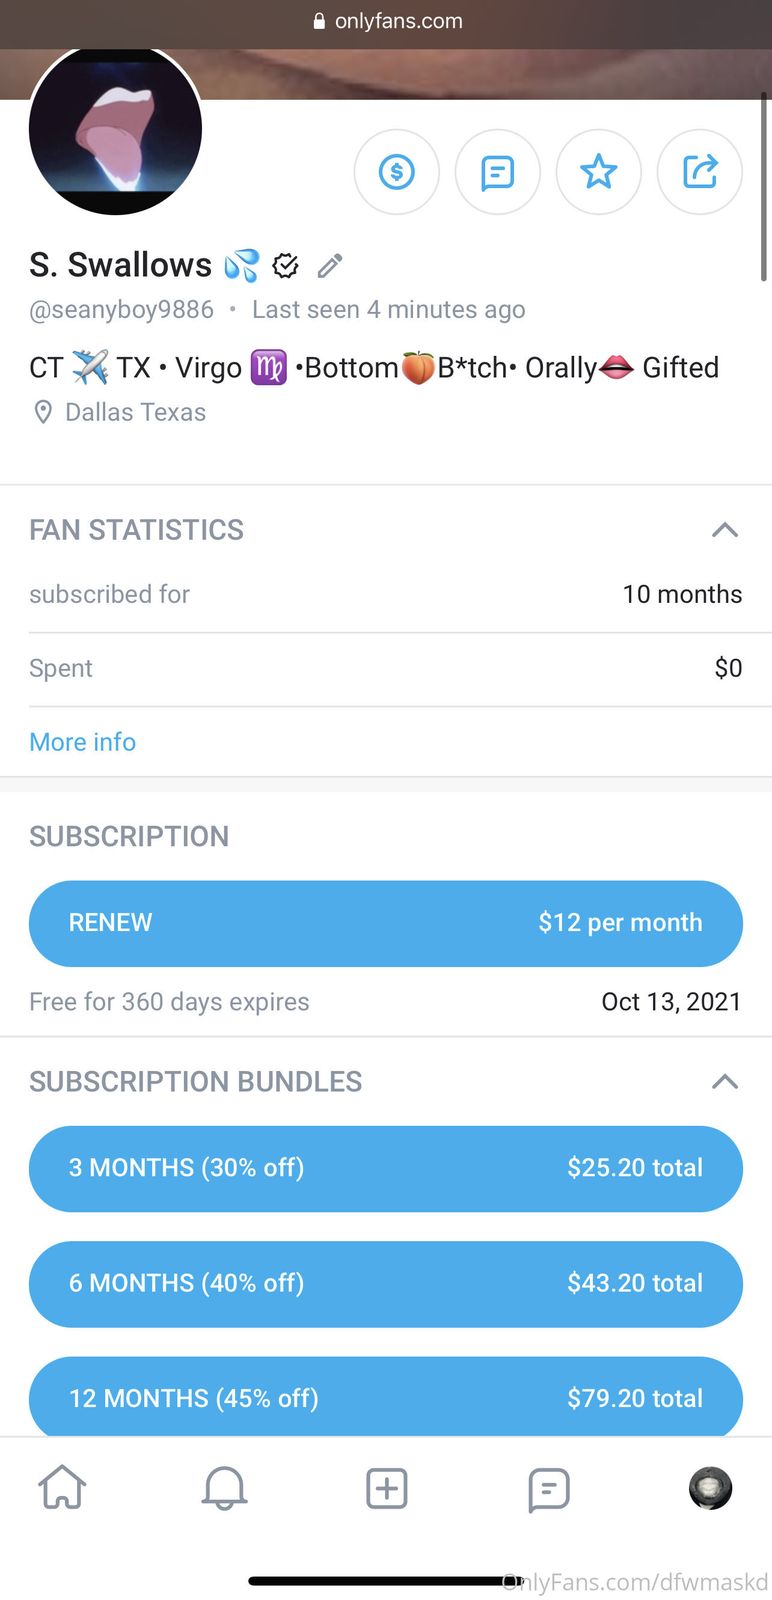This screenshot has height=1600, width=772.
Task: Tap the onlyfans.com address bar
Action: [388, 21]
